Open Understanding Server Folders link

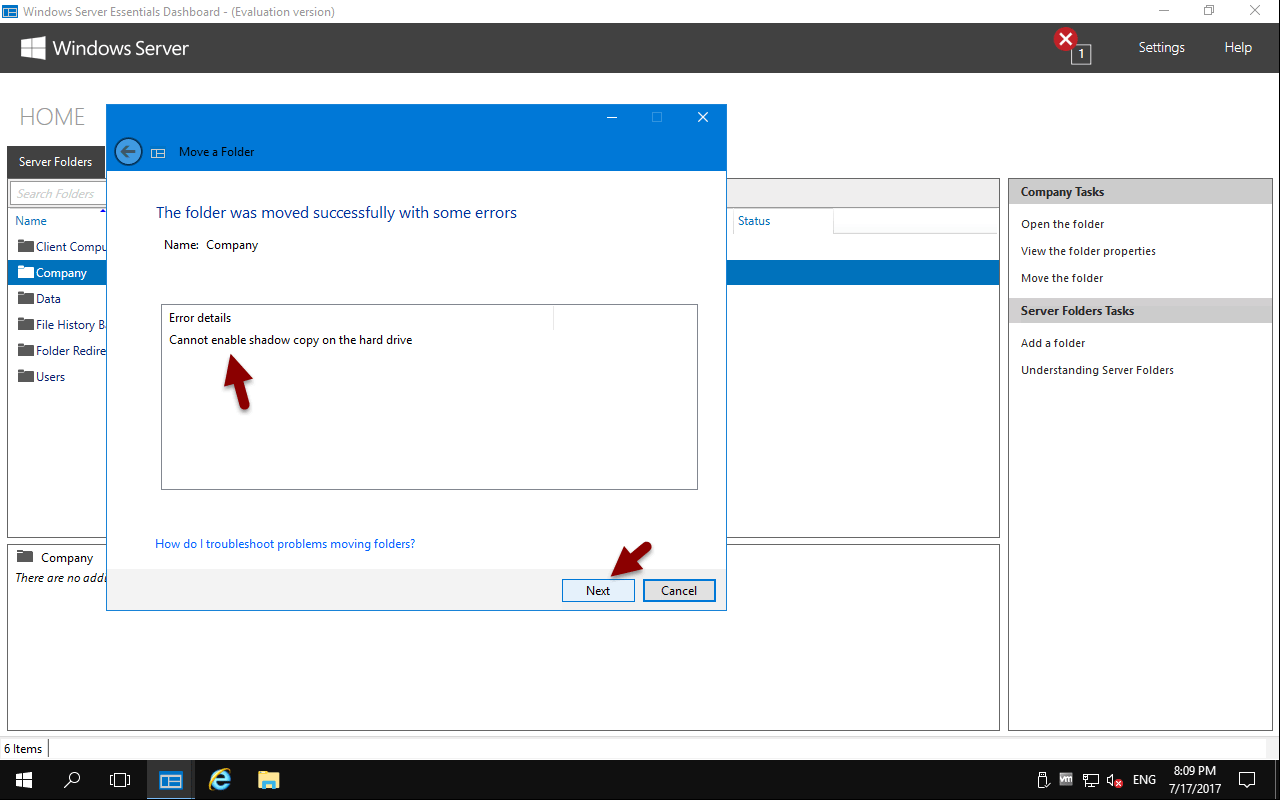pos(1097,370)
